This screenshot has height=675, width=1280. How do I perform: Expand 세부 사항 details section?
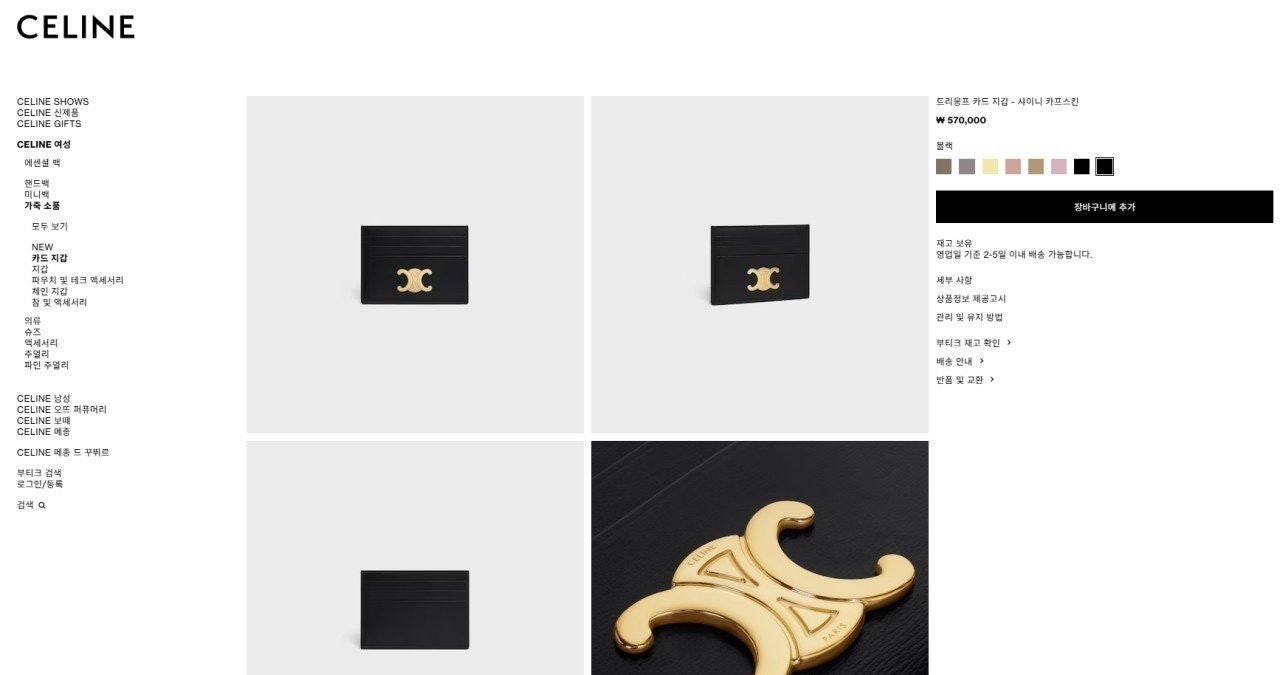(954, 280)
